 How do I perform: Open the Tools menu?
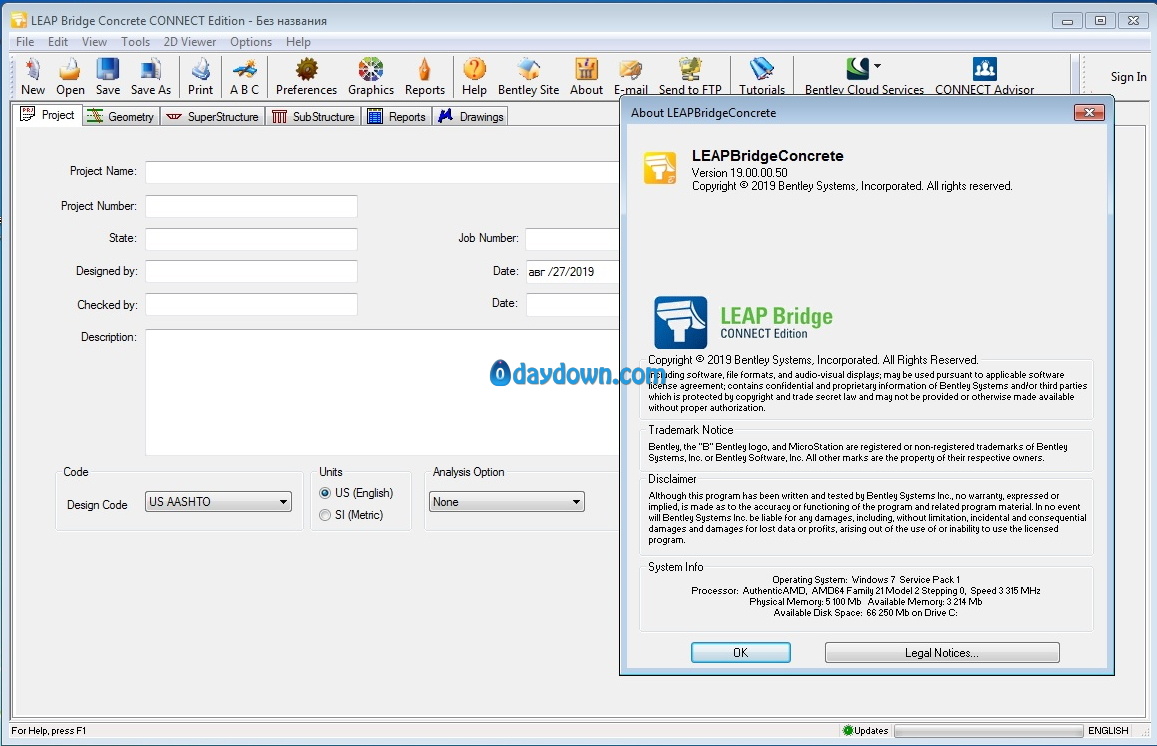tap(135, 42)
